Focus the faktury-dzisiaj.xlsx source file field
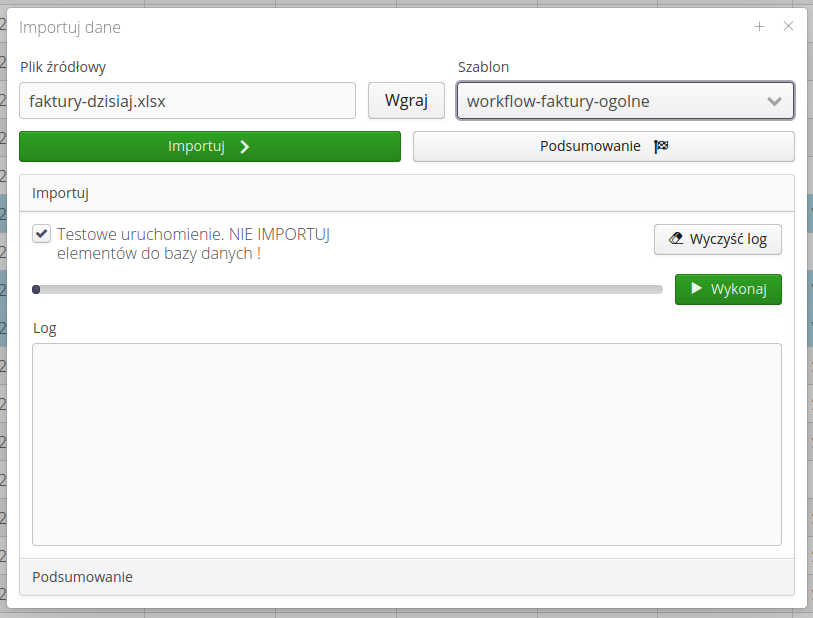The width and height of the screenshot is (813, 618). pyautogui.click(x=187, y=101)
